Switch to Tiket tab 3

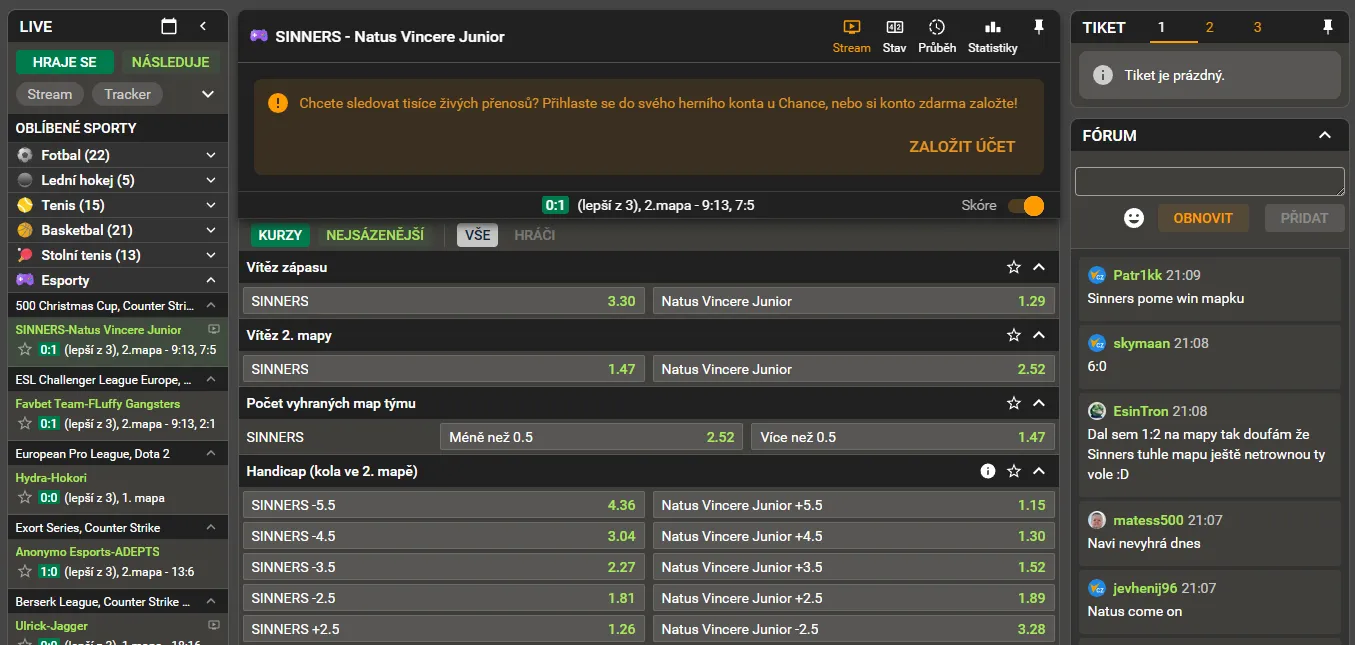click(1257, 28)
